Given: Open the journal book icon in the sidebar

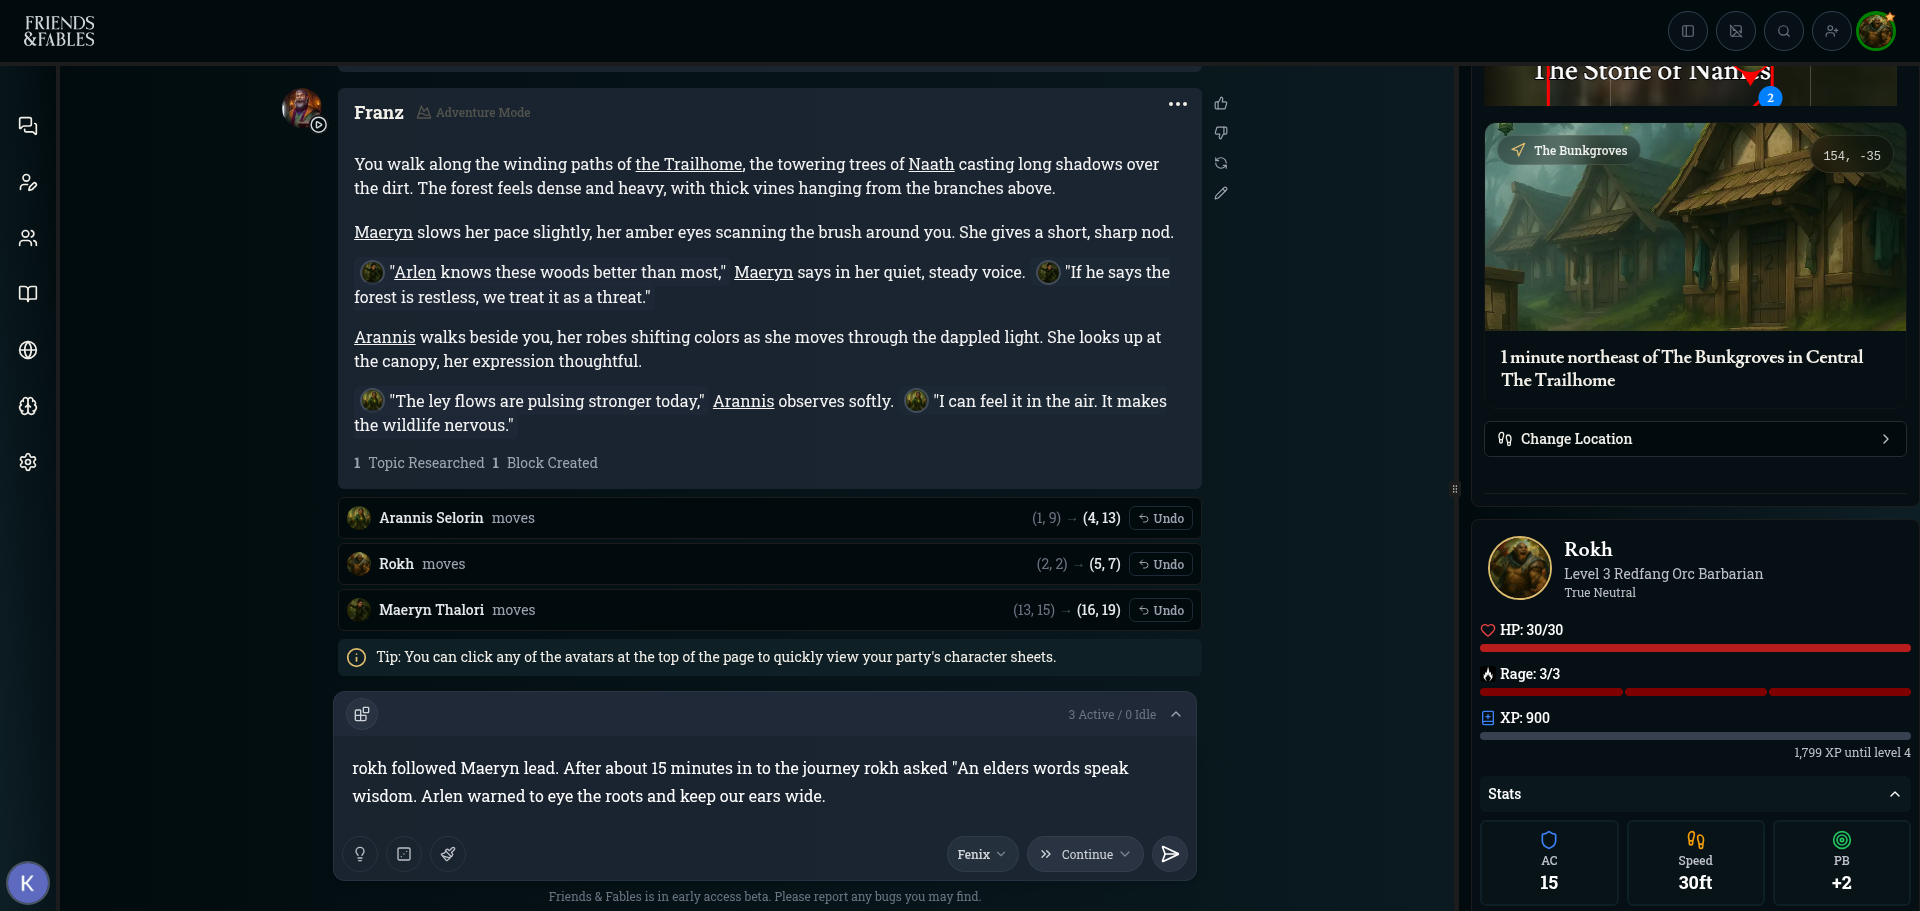Looking at the screenshot, I should pyautogui.click(x=28, y=294).
